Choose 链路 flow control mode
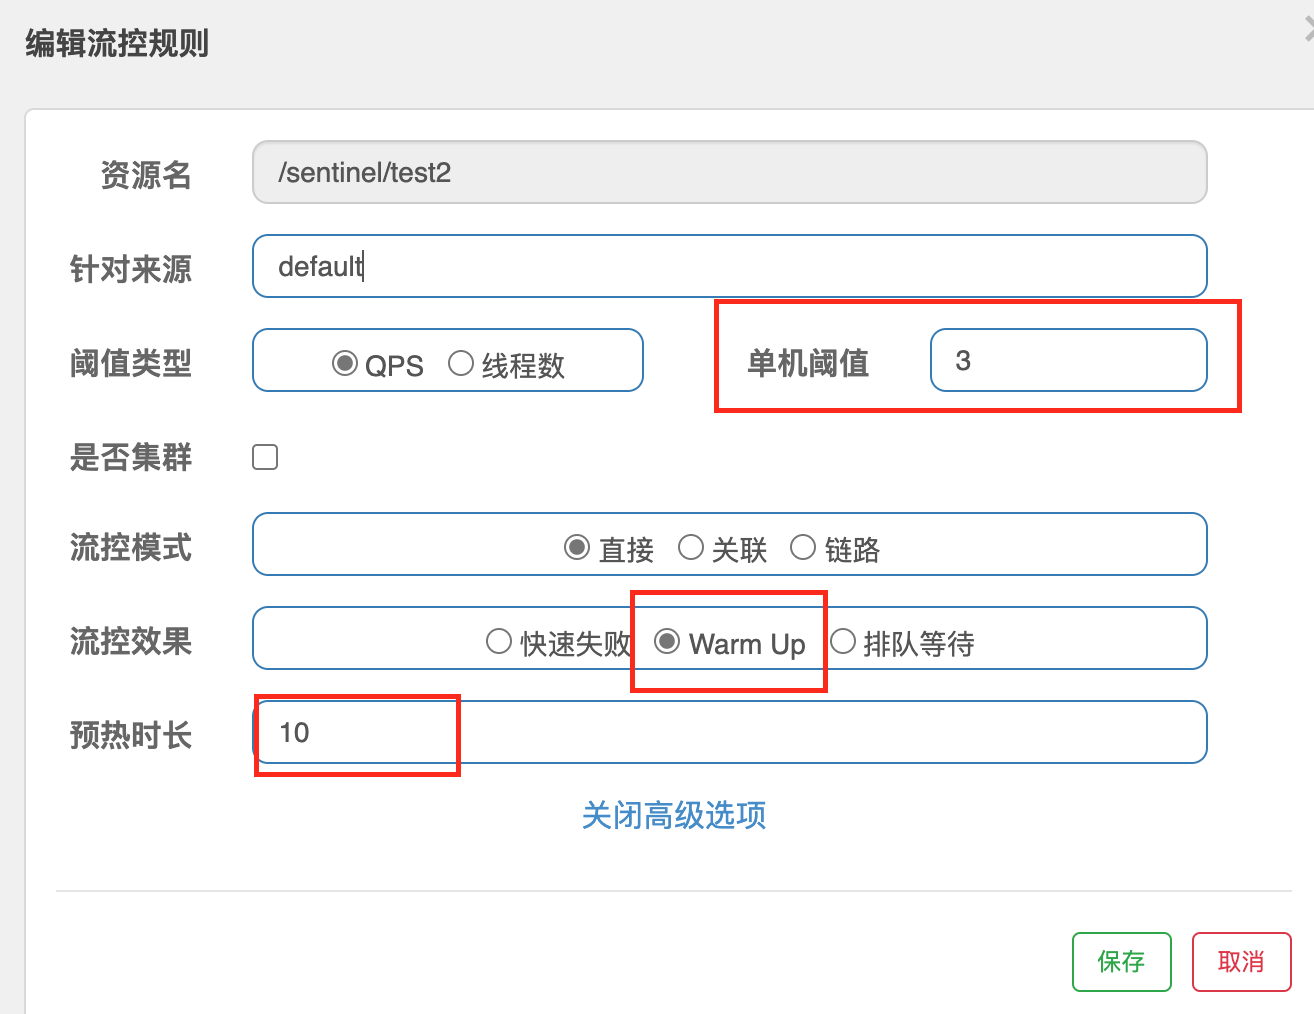The width and height of the screenshot is (1314, 1014). point(803,547)
